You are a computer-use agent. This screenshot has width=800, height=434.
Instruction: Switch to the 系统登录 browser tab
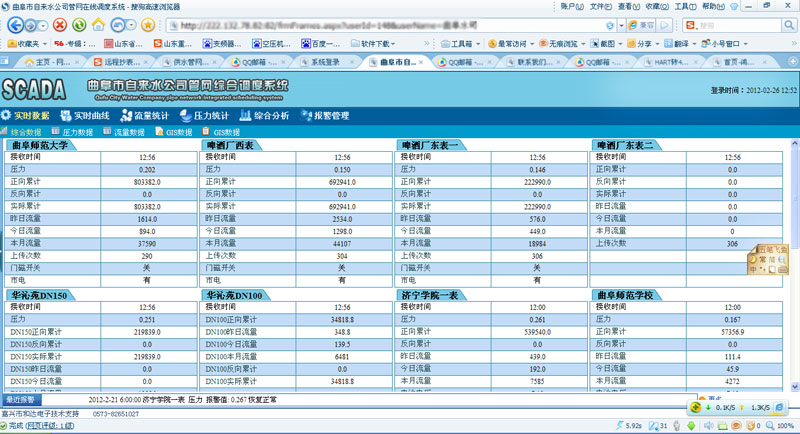(x=326, y=62)
